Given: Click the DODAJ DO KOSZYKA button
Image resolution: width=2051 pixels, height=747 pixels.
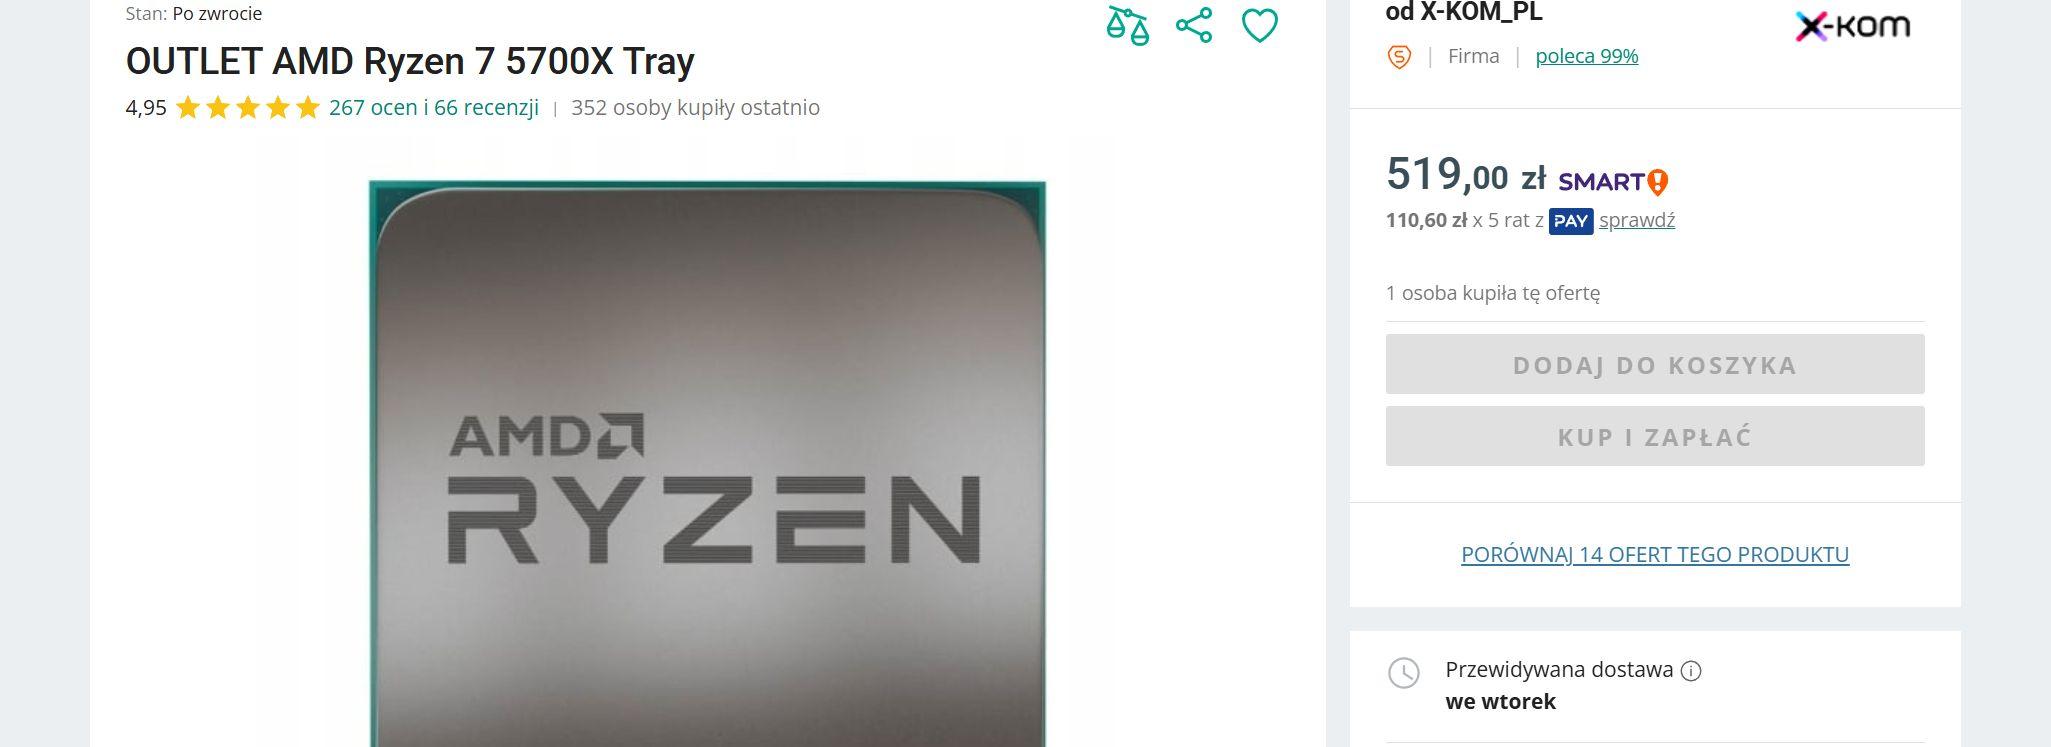Looking at the screenshot, I should click(1655, 364).
